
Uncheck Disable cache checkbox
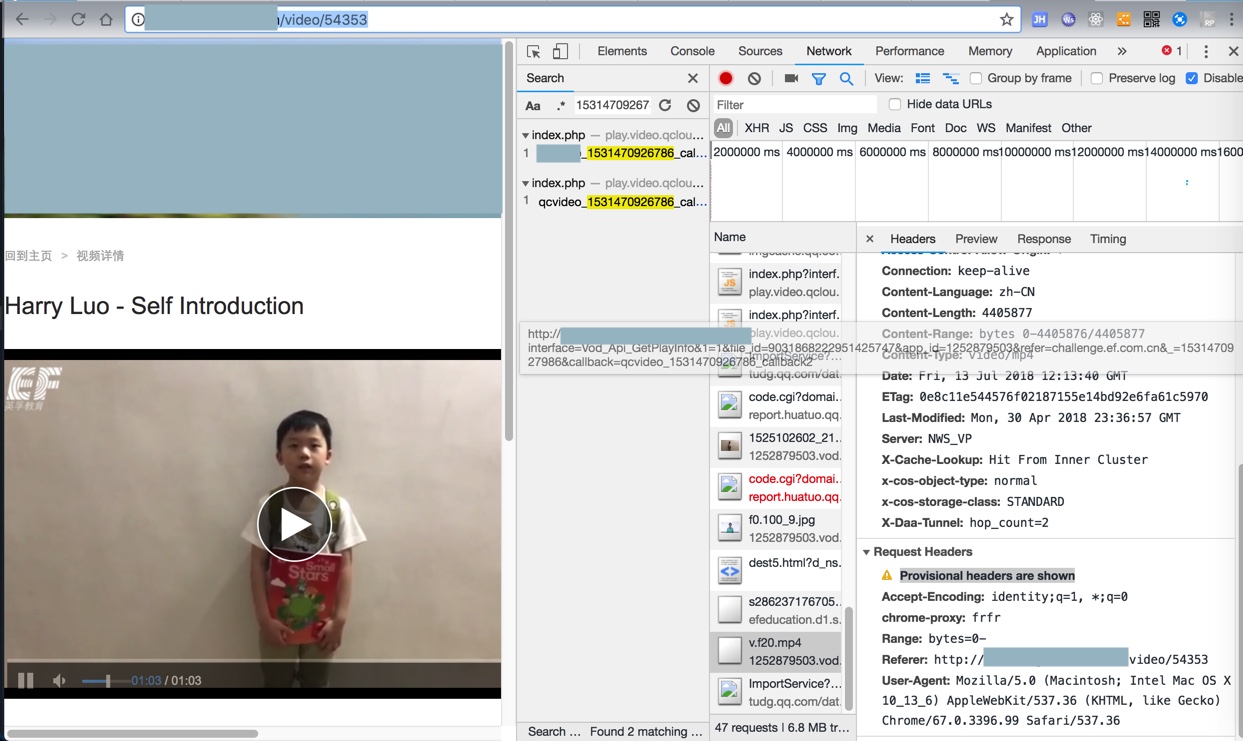point(1192,78)
